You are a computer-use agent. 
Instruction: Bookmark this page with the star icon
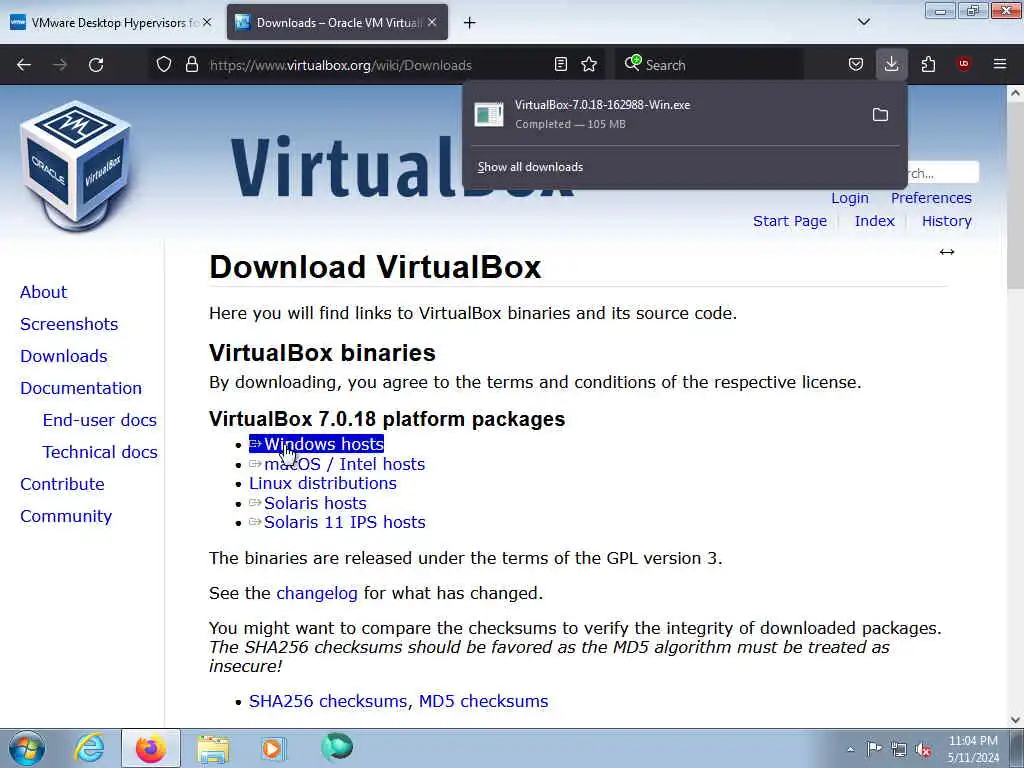click(x=589, y=65)
